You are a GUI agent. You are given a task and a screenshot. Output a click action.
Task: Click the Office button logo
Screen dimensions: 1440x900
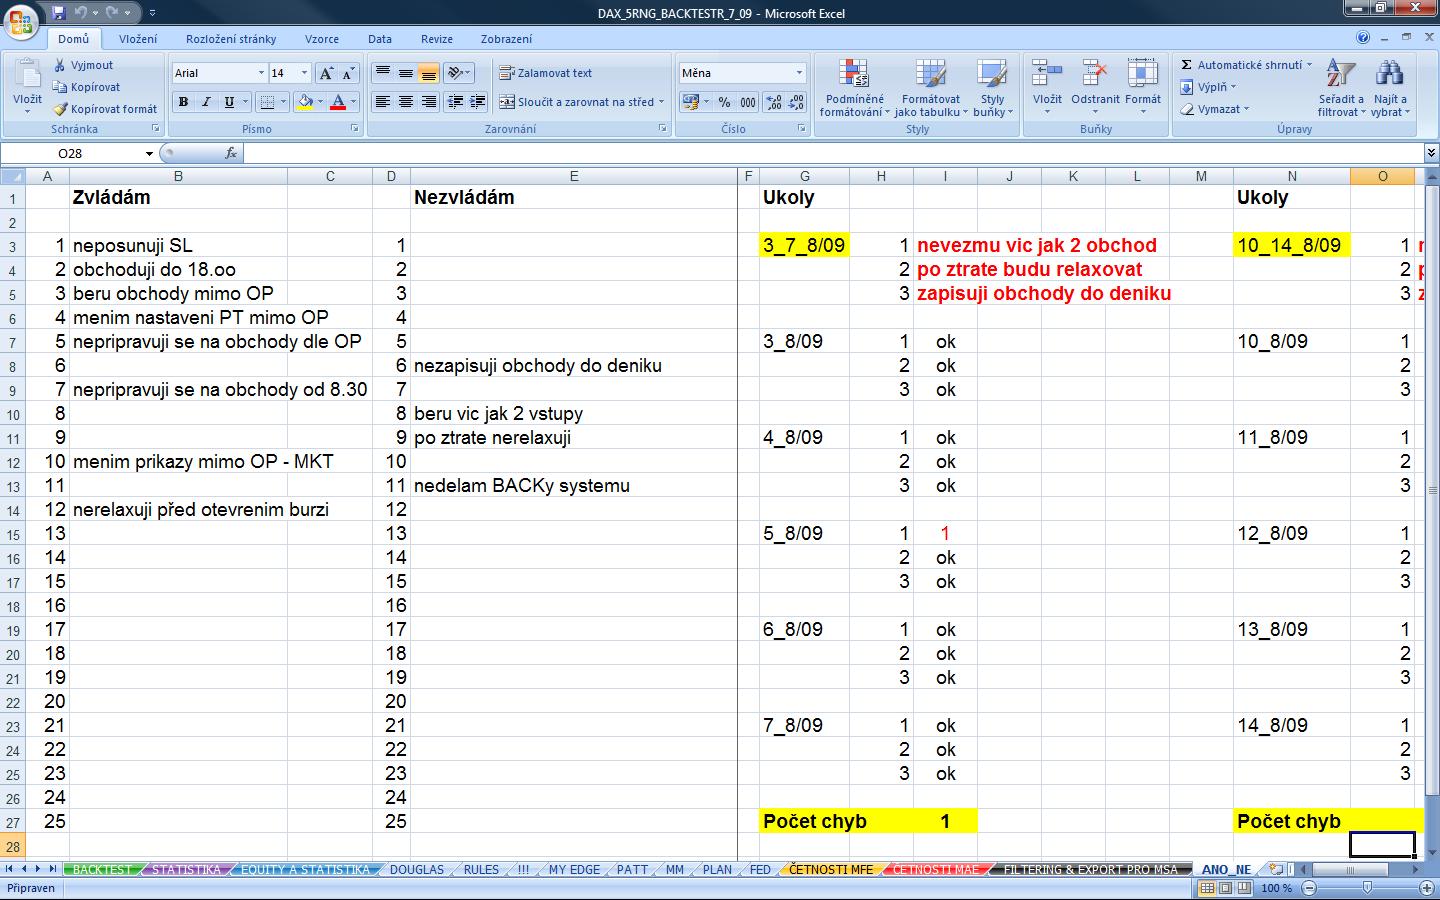pos(22,19)
